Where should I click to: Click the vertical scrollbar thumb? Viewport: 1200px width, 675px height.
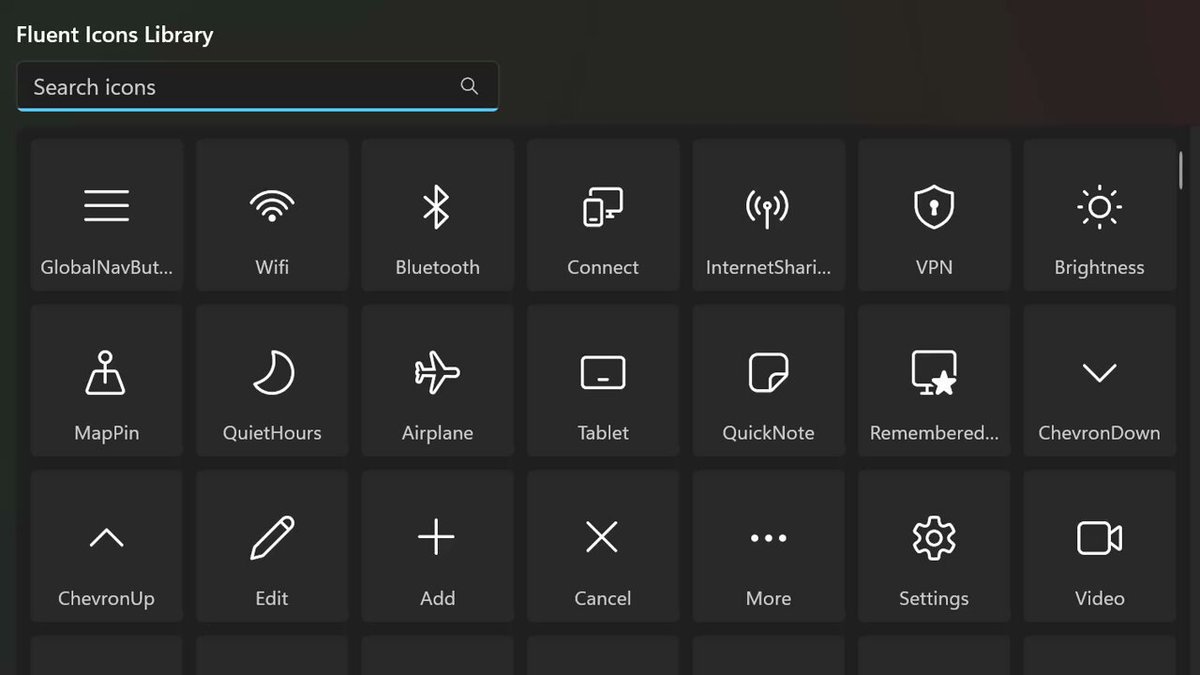click(x=1181, y=168)
